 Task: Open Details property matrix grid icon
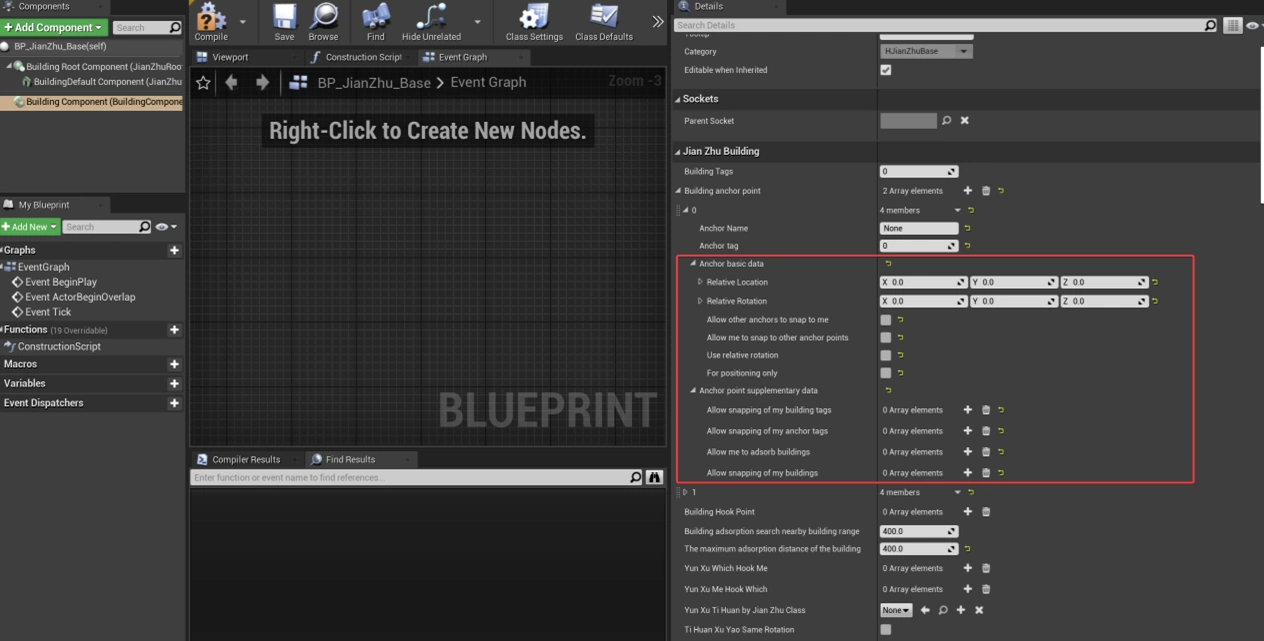coord(1233,25)
